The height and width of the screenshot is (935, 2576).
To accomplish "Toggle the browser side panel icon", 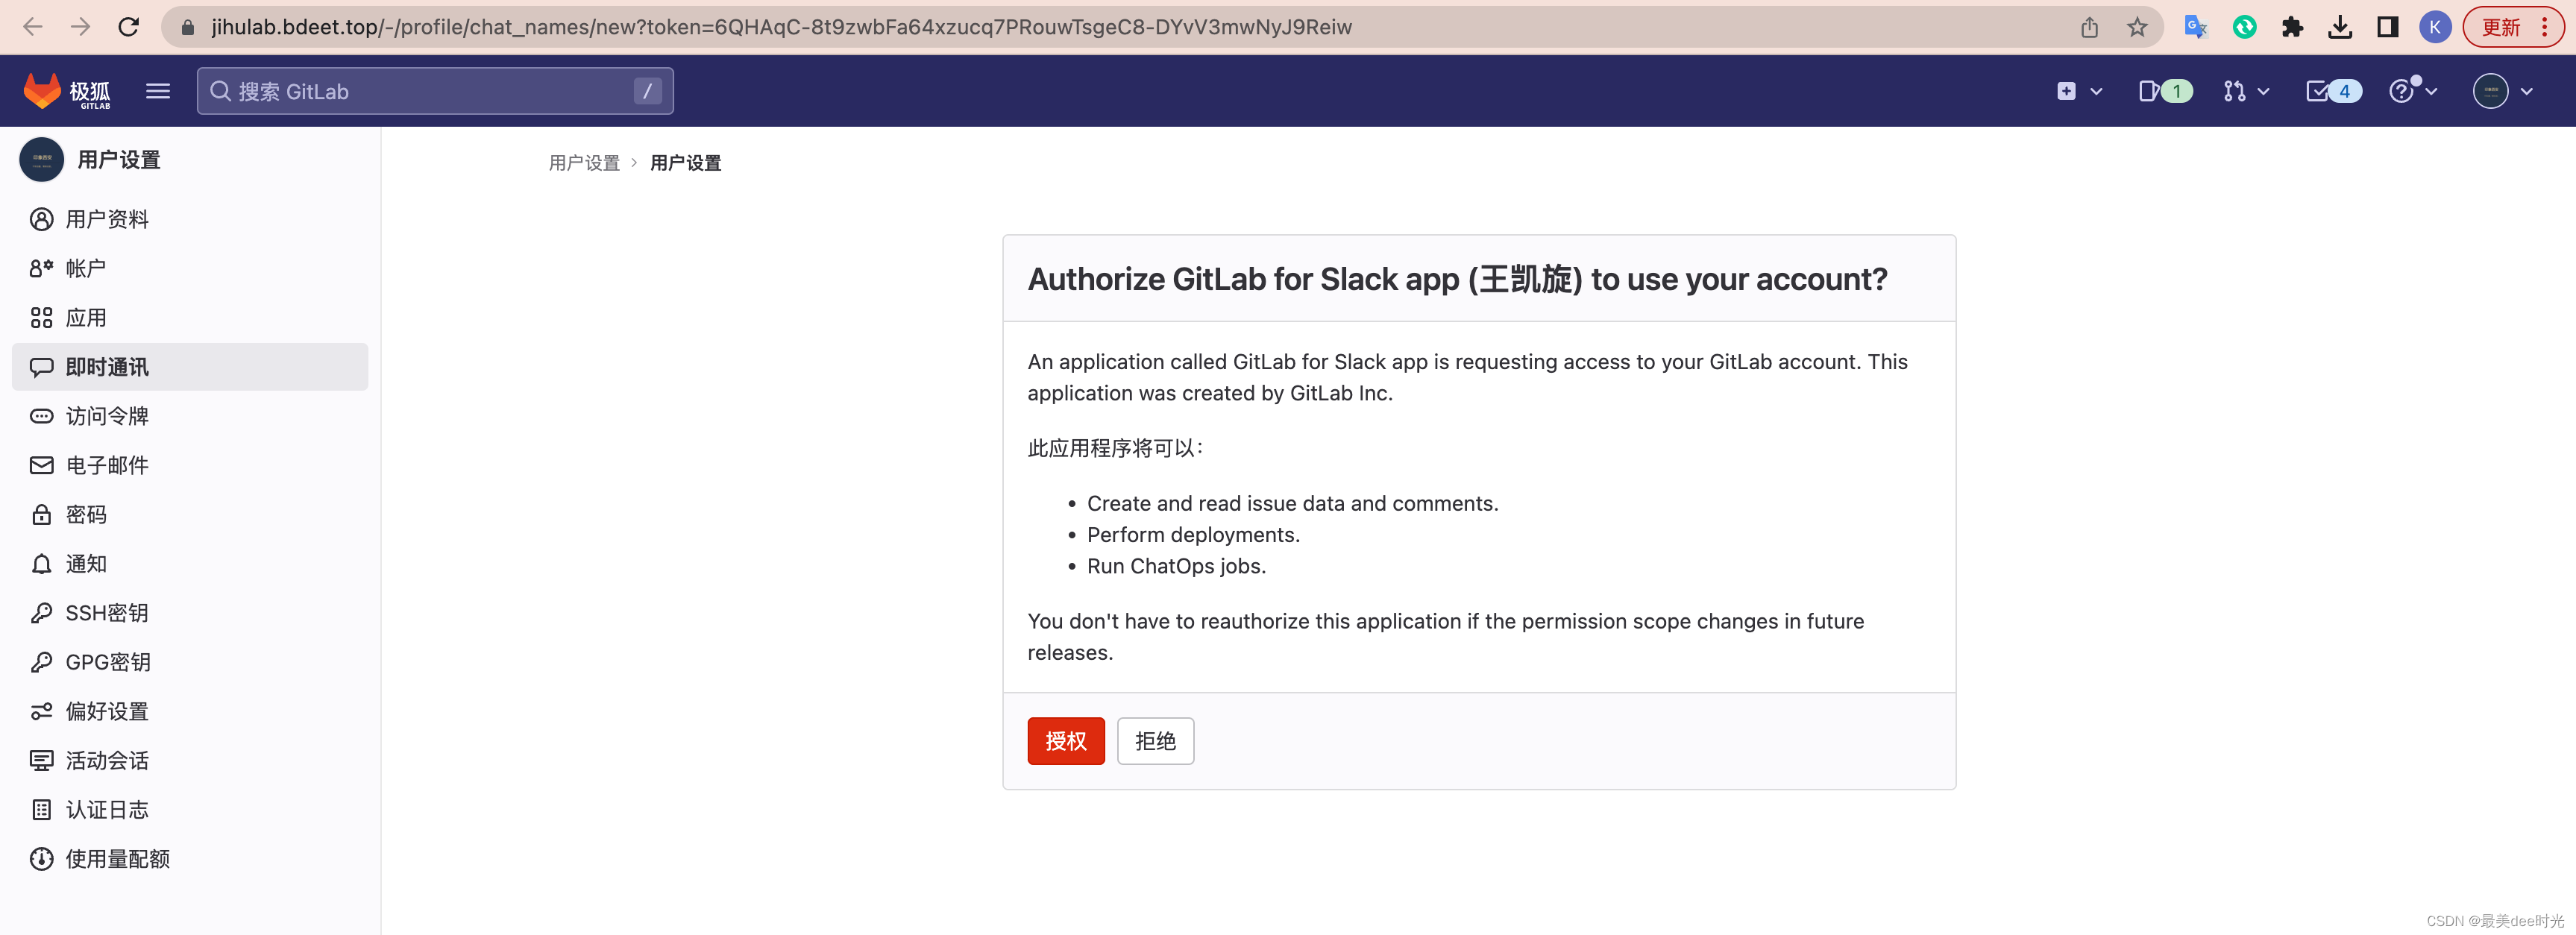I will [2388, 27].
